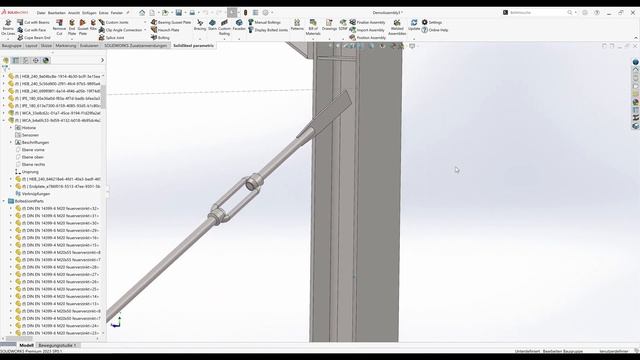Click the Bolting tool
This screenshot has width=640, height=360.
point(160,38)
